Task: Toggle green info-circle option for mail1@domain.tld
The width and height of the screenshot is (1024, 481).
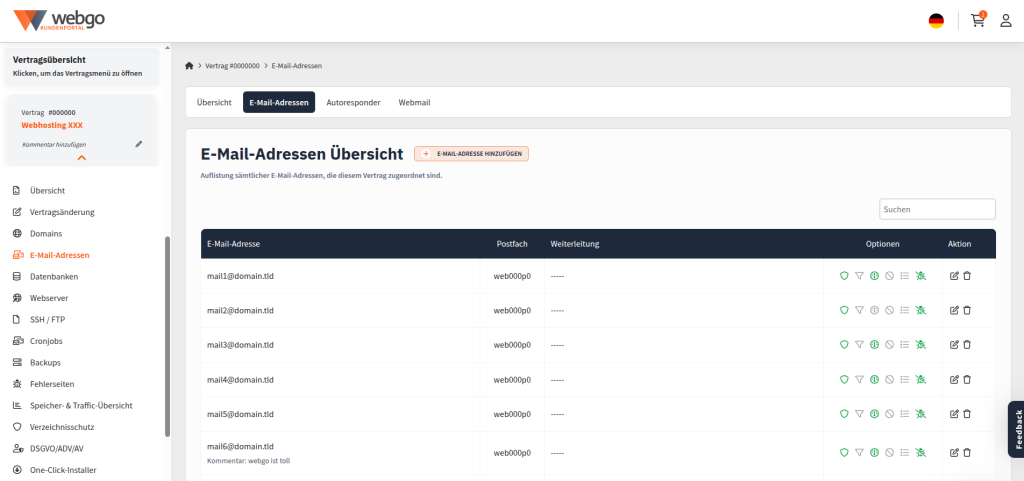Action: pos(874,276)
